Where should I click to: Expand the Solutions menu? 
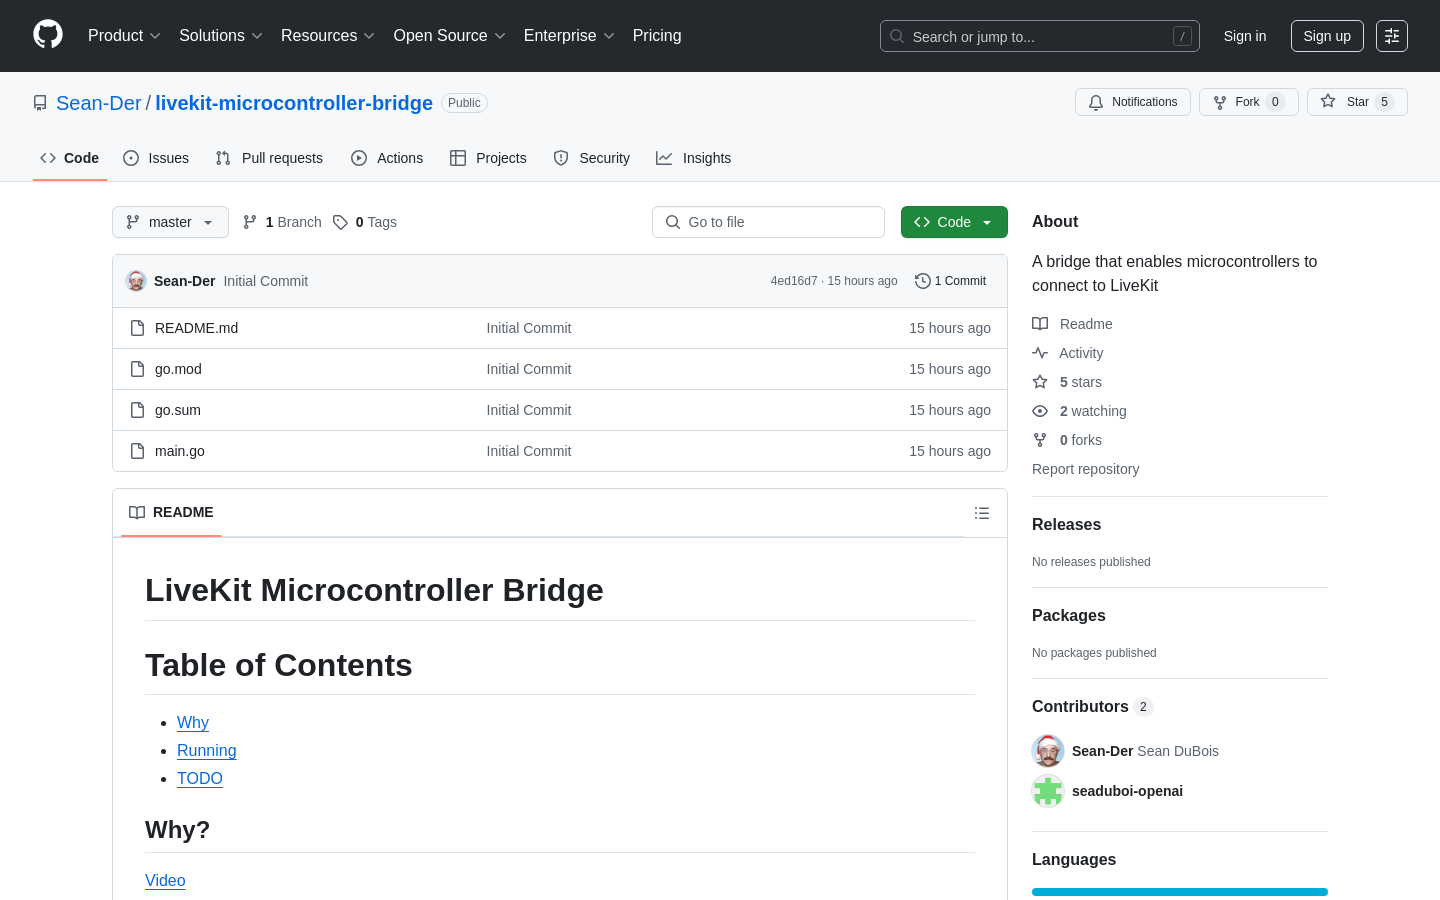click(221, 36)
